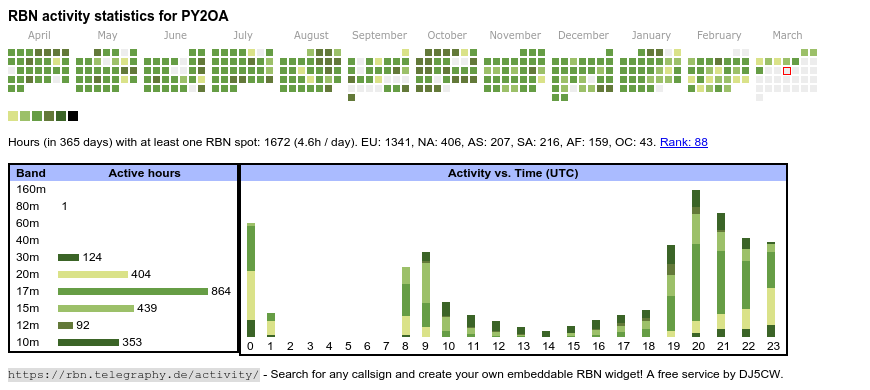Image resolution: width=870 pixels, height=390 pixels.
Task: Click the stacked bar for hour 21
Action: click(721, 275)
